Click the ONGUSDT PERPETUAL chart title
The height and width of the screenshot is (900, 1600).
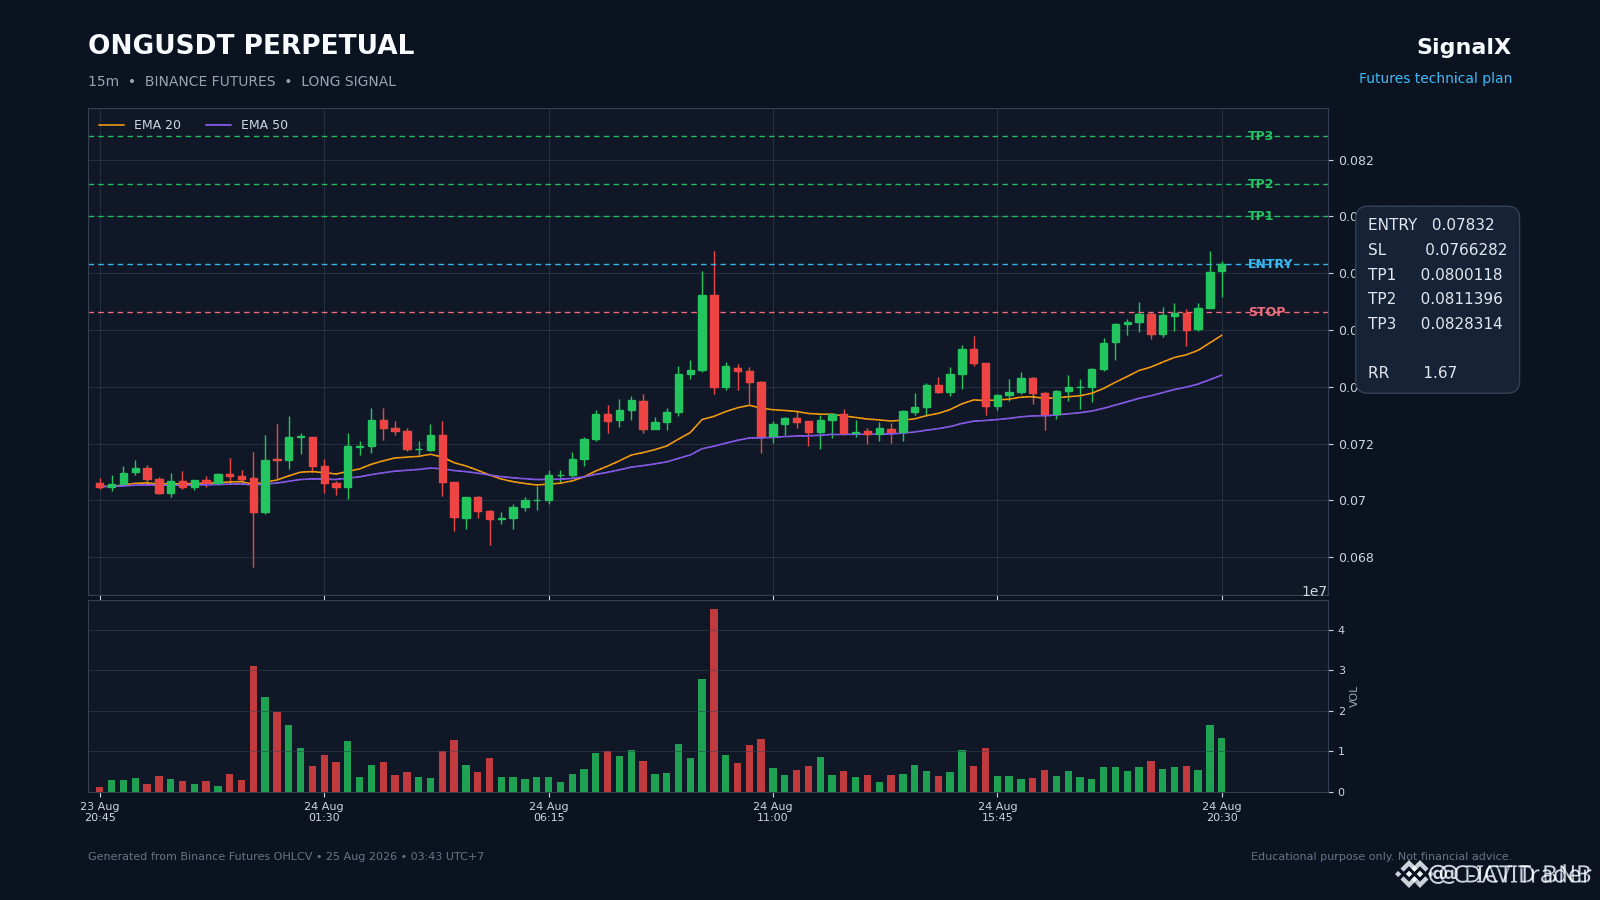tap(251, 46)
